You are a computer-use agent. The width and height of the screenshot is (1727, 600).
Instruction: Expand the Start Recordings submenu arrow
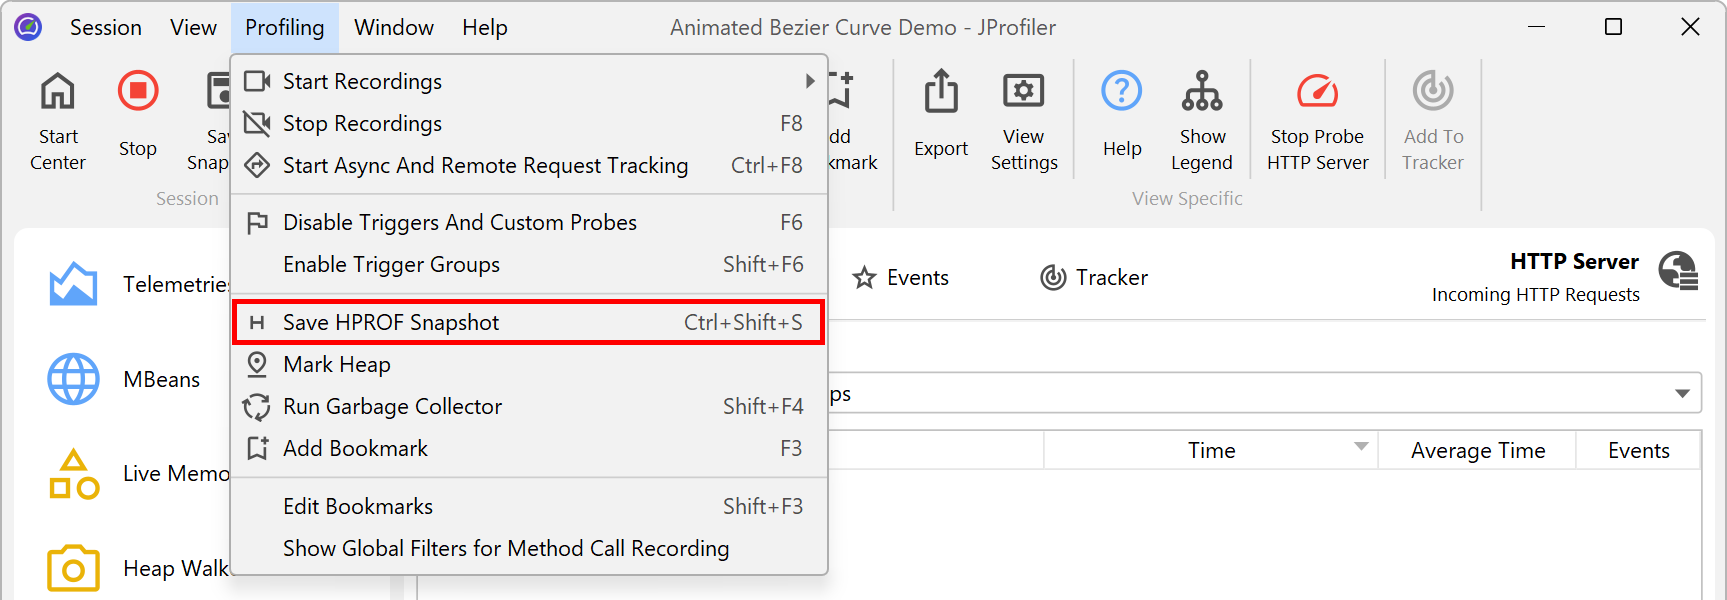coord(809,81)
